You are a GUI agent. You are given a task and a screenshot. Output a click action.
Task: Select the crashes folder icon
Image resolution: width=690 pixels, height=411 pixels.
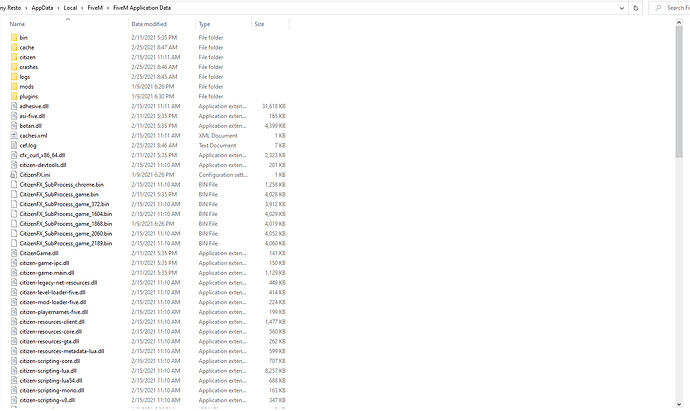click(x=14, y=67)
